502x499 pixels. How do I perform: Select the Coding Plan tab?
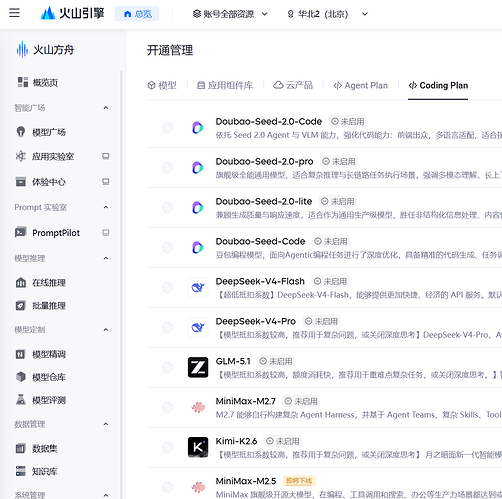438,86
